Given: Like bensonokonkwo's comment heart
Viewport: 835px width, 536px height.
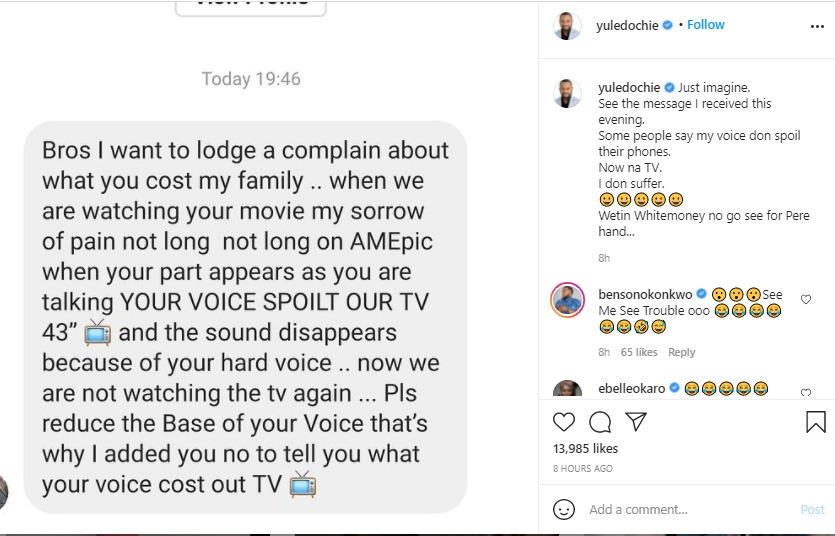Looking at the screenshot, I should [806, 300].
